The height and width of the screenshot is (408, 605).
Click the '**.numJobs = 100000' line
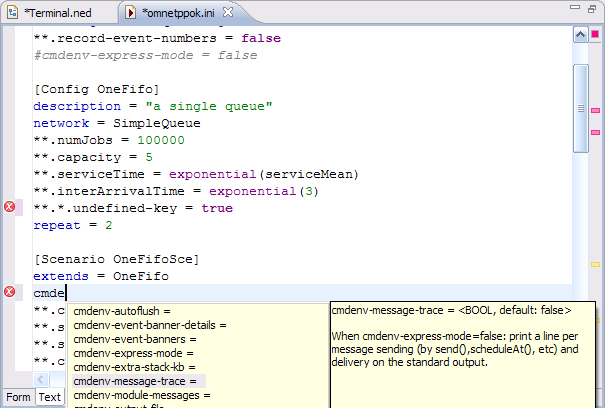[x=109, y=140]
